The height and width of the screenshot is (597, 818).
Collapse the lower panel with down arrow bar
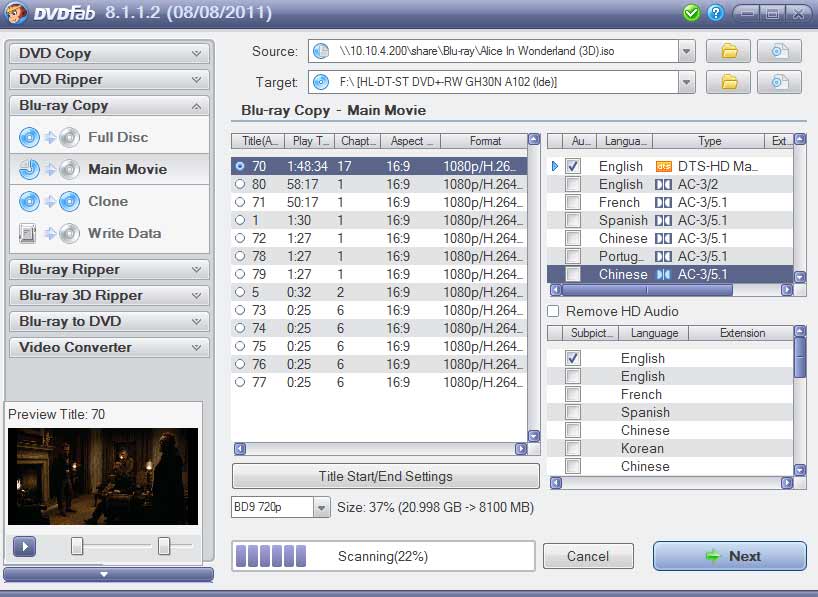tap(109, 575)
